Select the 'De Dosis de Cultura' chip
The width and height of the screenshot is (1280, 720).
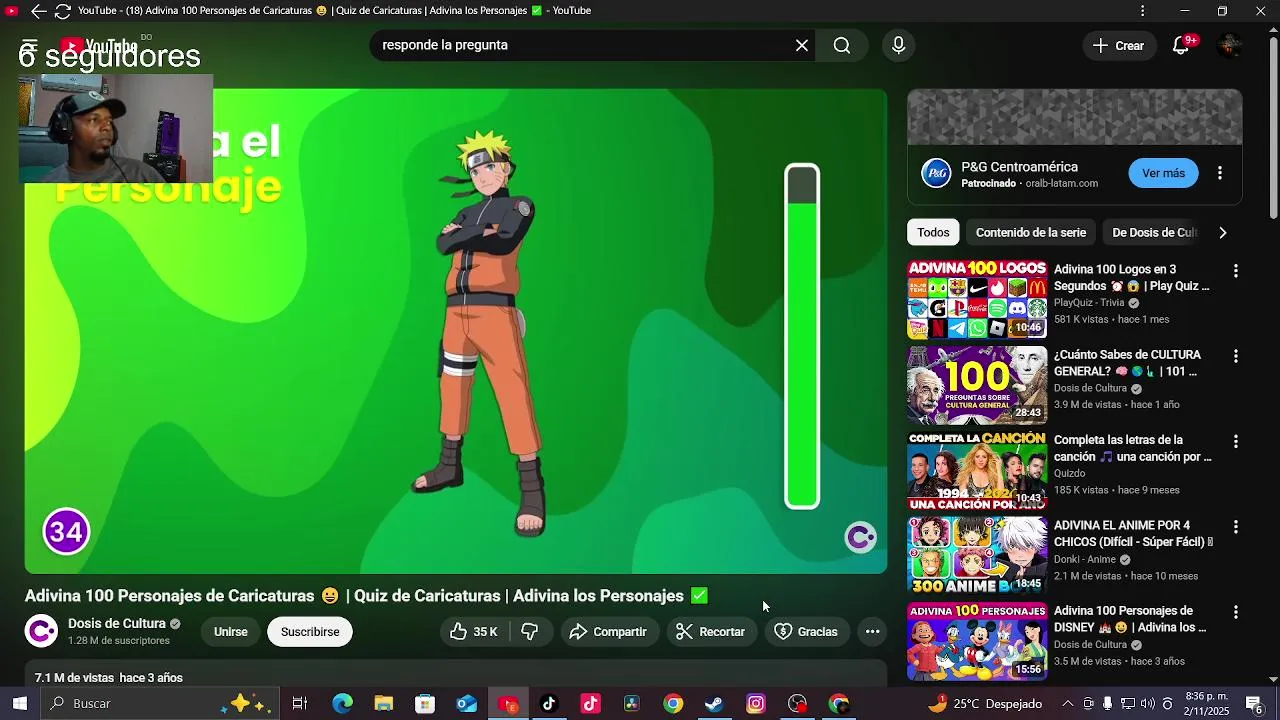1153,232
